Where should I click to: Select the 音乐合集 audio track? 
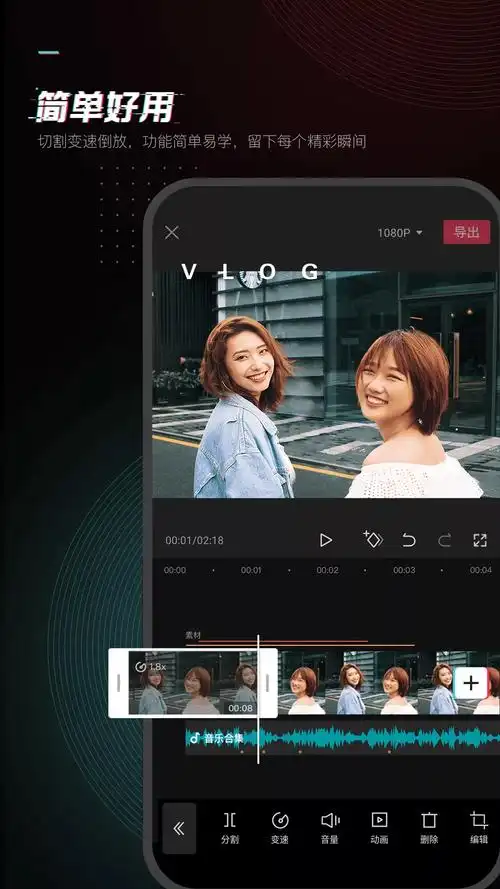[x=342, y=738]
